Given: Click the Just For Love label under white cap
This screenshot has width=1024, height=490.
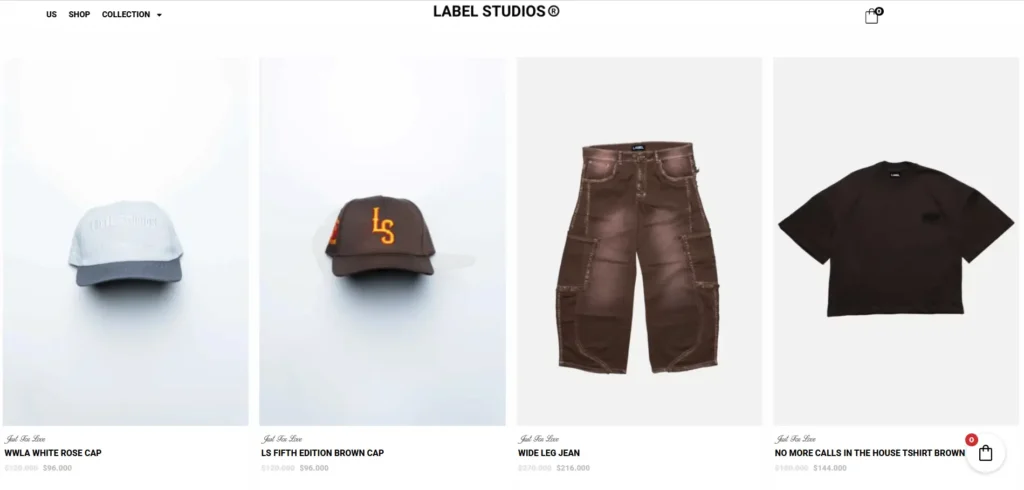Looking at the screenshot, I should [25, 439].
